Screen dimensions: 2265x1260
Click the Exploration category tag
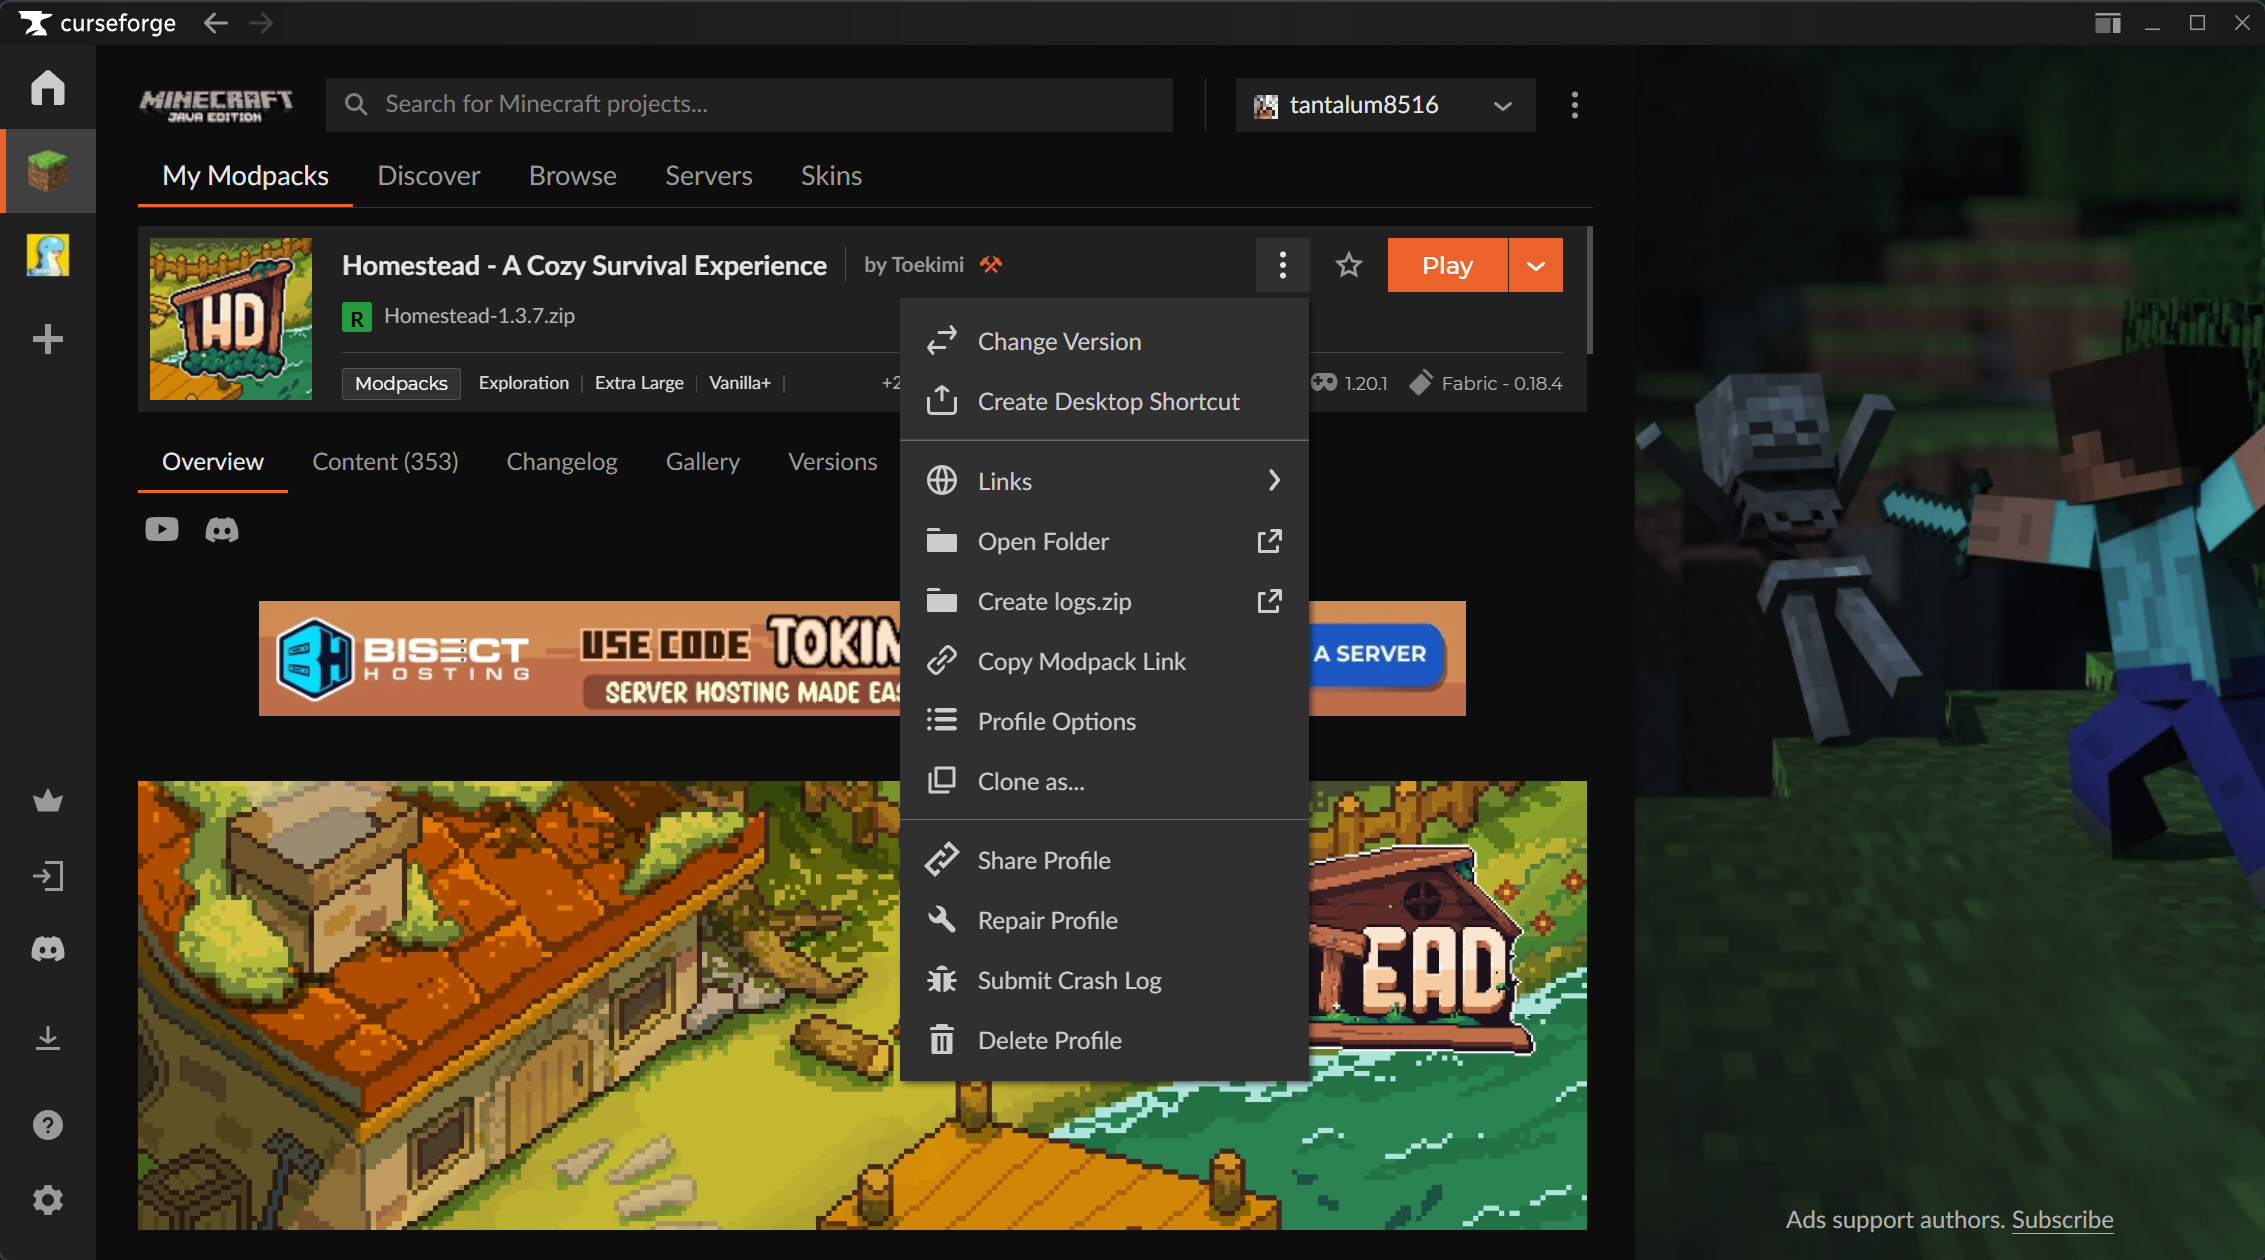click(524, 383)
